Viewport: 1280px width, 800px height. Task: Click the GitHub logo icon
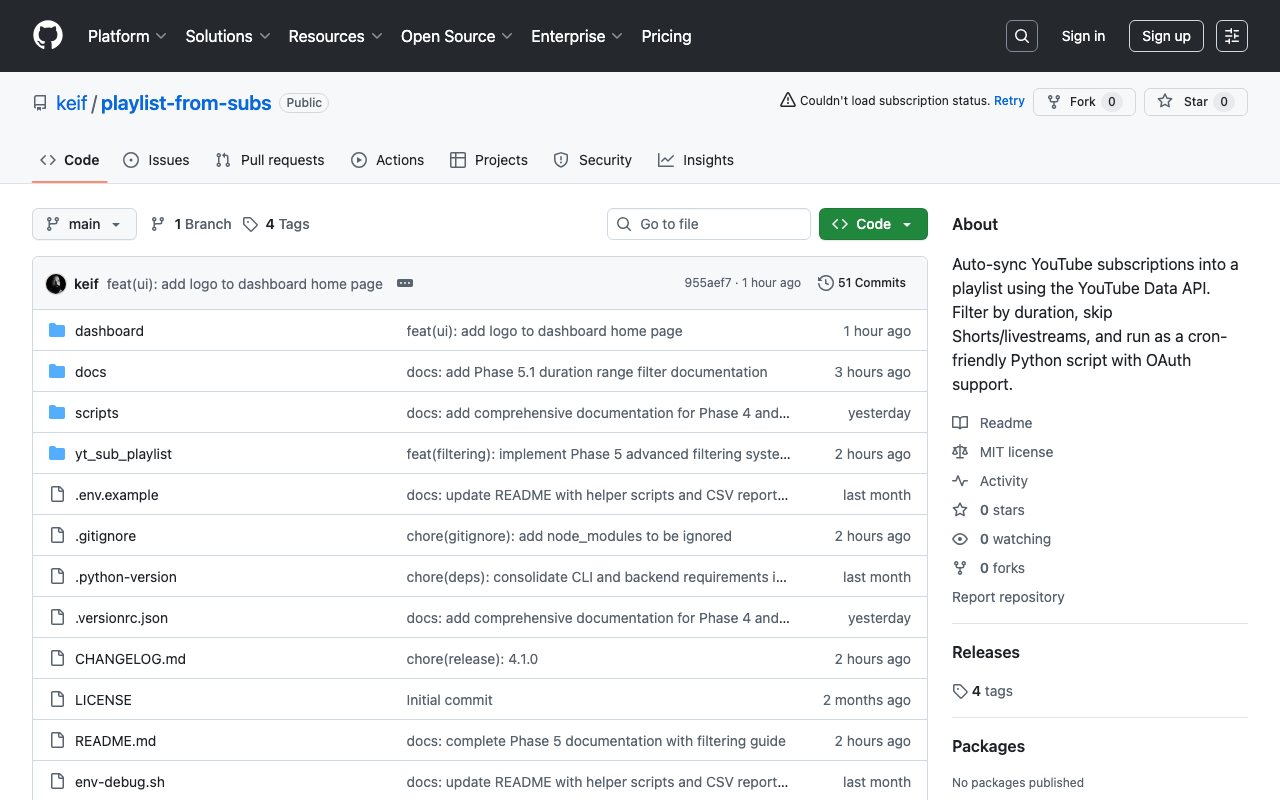tap(48, 36)
